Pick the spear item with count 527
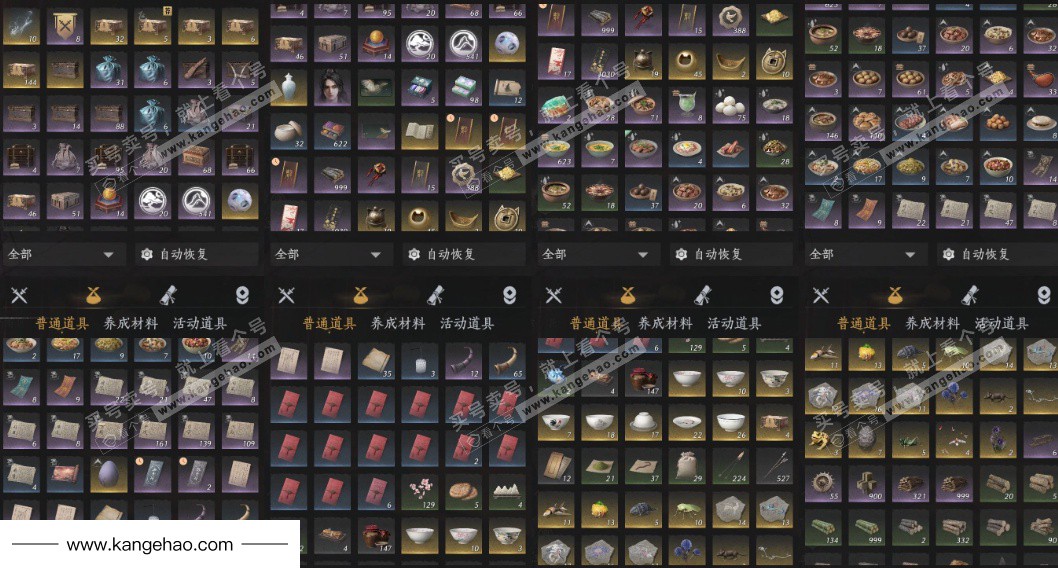Viewport: 1058px width, 568px height. point(773,465)
